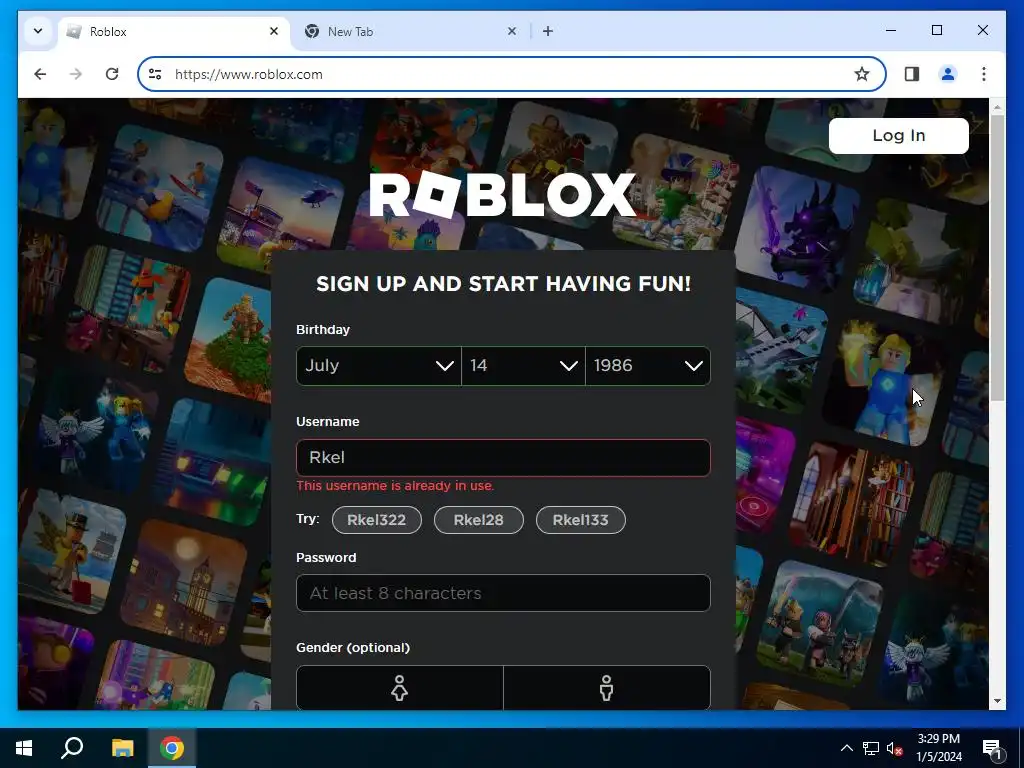Click the clock tower night game thumbnail
This screenshot has height=768, width=1024.
click(185, 583)
